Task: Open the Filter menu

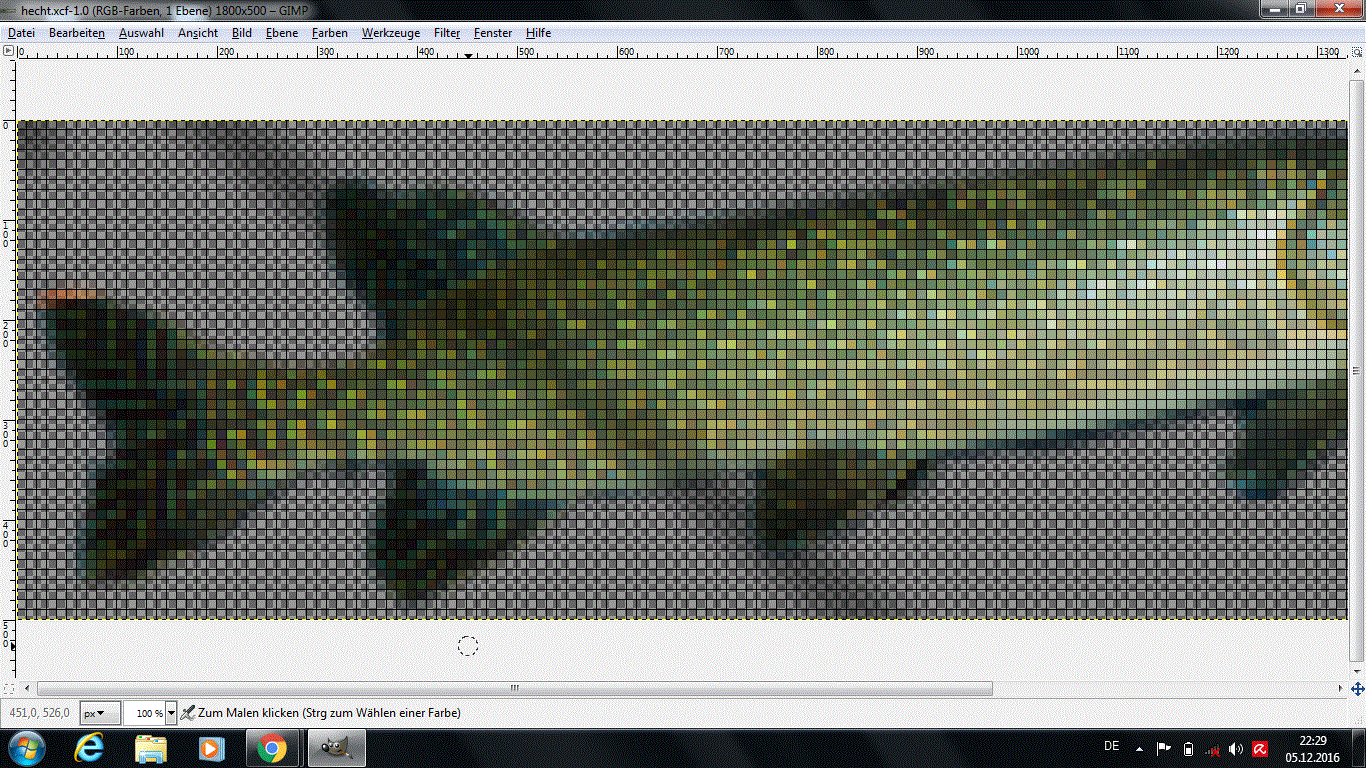Action: [447, 33]
